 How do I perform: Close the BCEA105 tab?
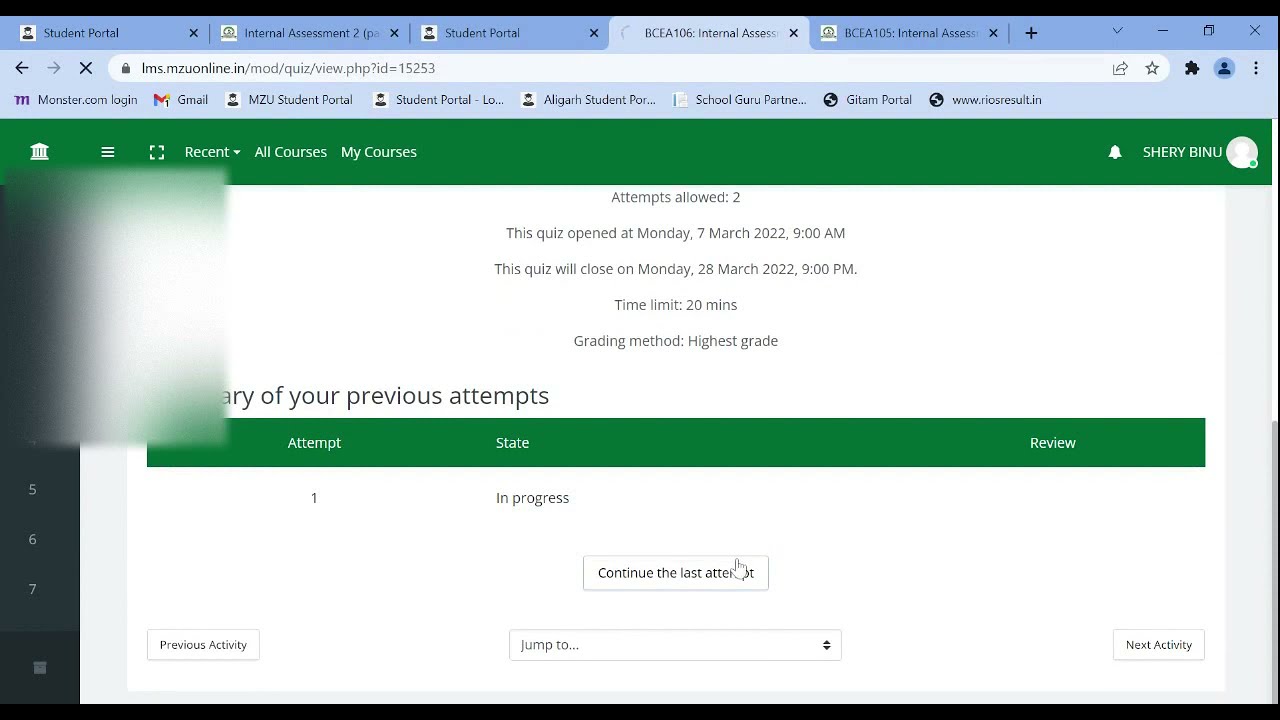pyautogui.click(x=993, y=33)
